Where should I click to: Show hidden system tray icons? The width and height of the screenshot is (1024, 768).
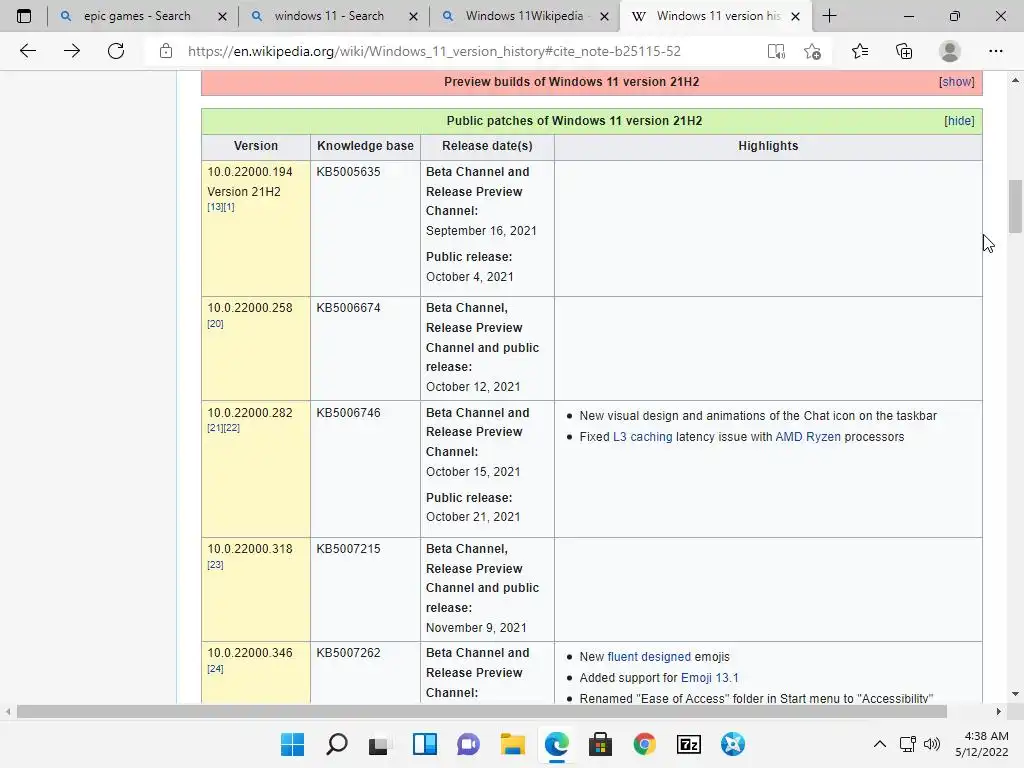pyautogui.click(x=880, y=744)
